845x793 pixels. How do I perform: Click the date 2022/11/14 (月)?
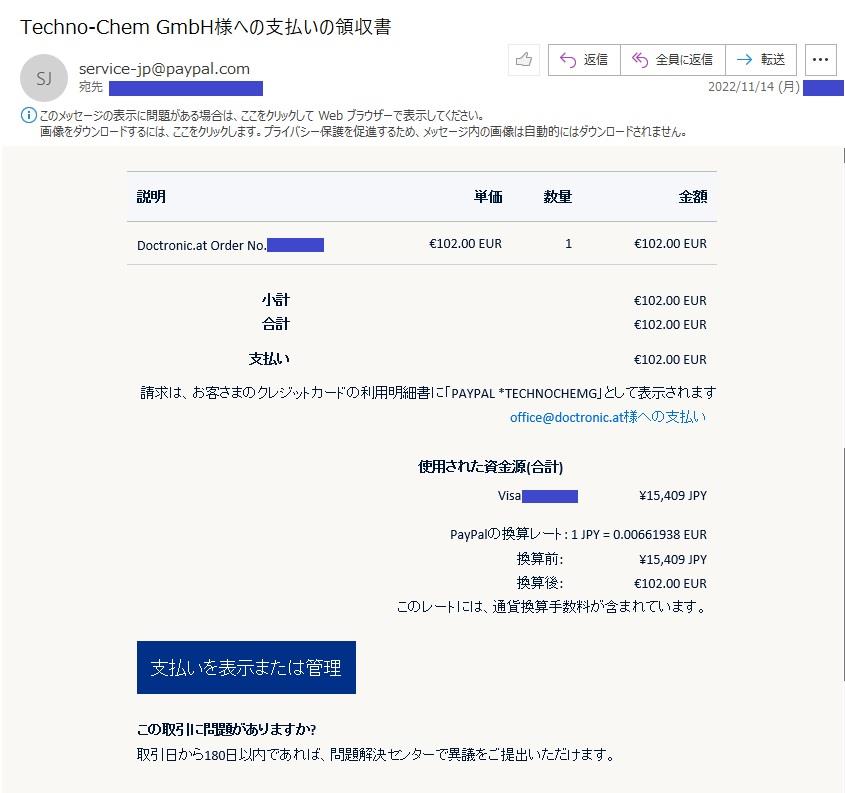point(753,87)
